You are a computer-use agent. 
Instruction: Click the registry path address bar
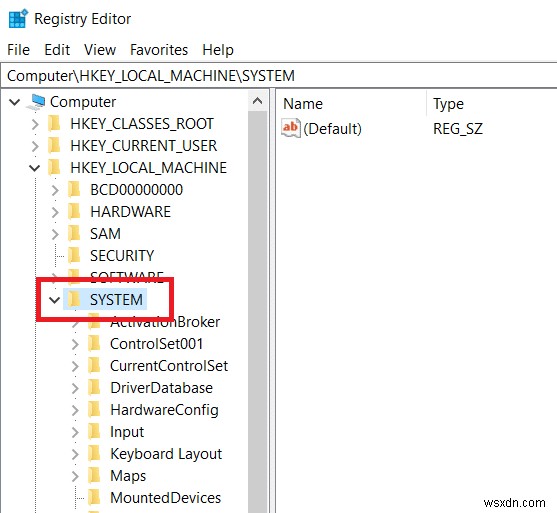pyautogui.click(x=279, y=76)
